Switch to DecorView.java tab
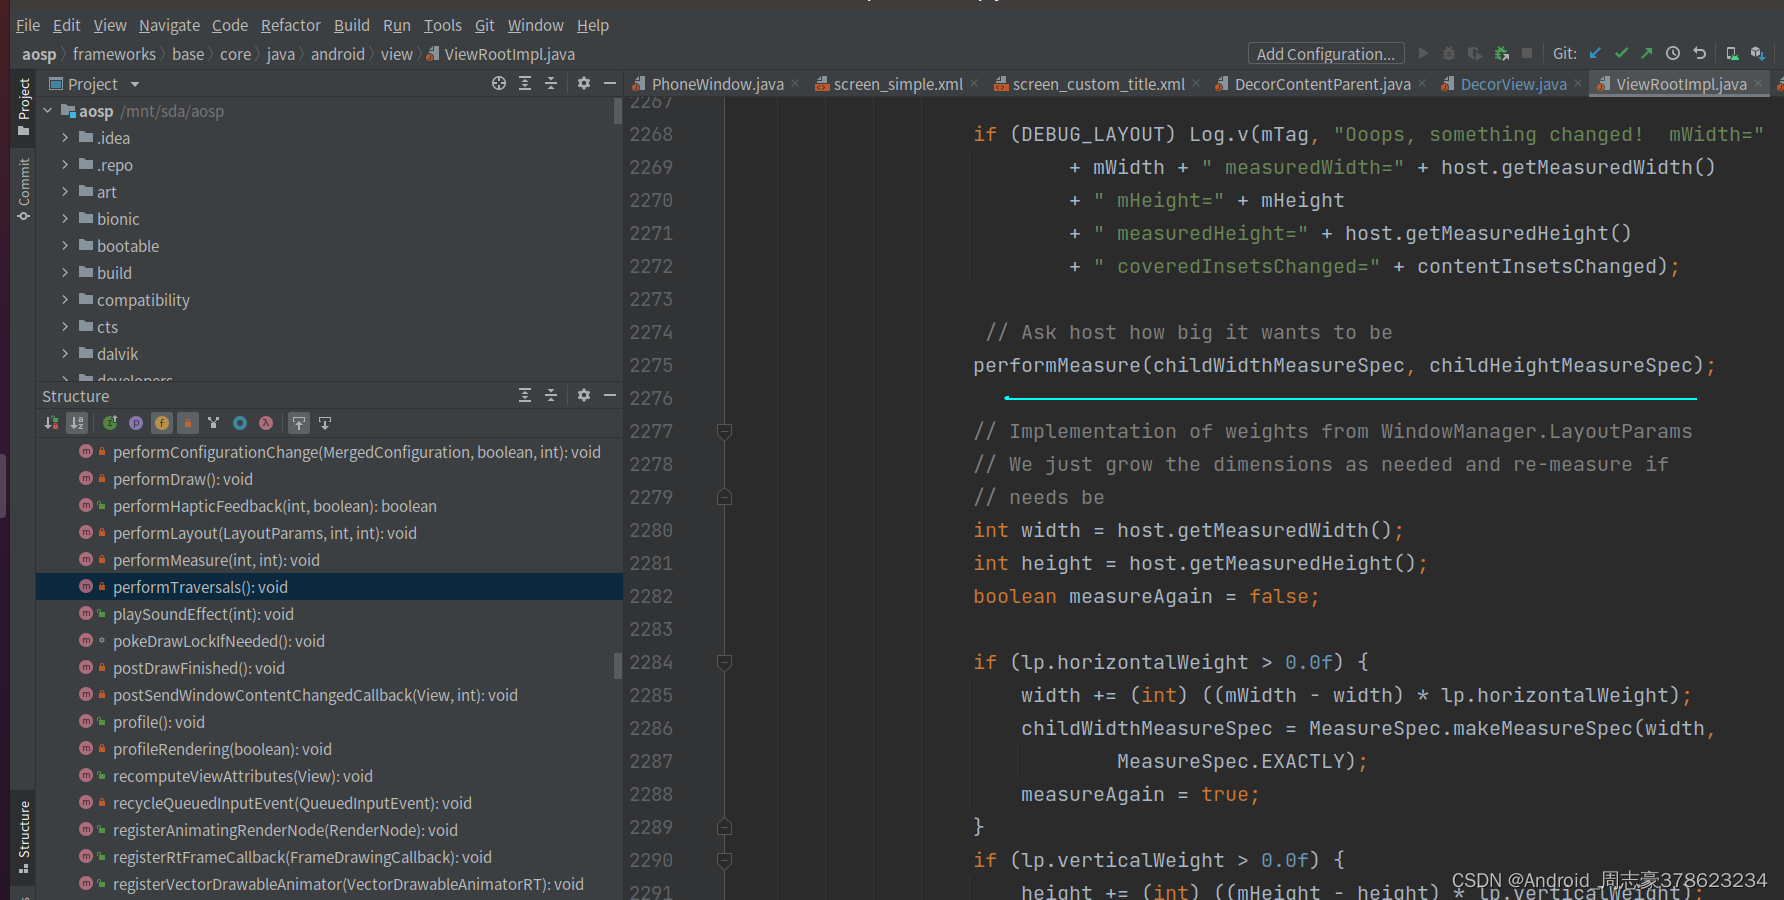This screenshot has width=1784, height=900. pos(1513,84)
